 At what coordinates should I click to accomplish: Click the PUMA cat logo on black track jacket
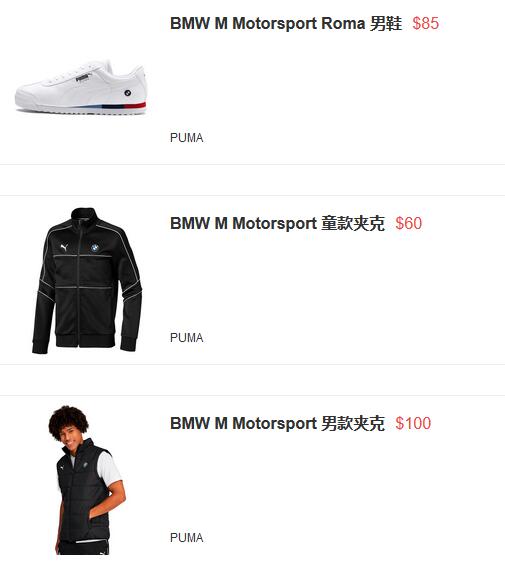(x=64, y=247)
